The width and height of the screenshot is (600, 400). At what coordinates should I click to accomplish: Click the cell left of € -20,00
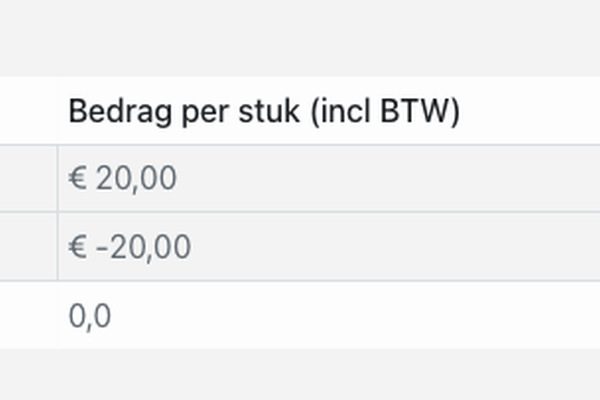[x=28, y=247]
